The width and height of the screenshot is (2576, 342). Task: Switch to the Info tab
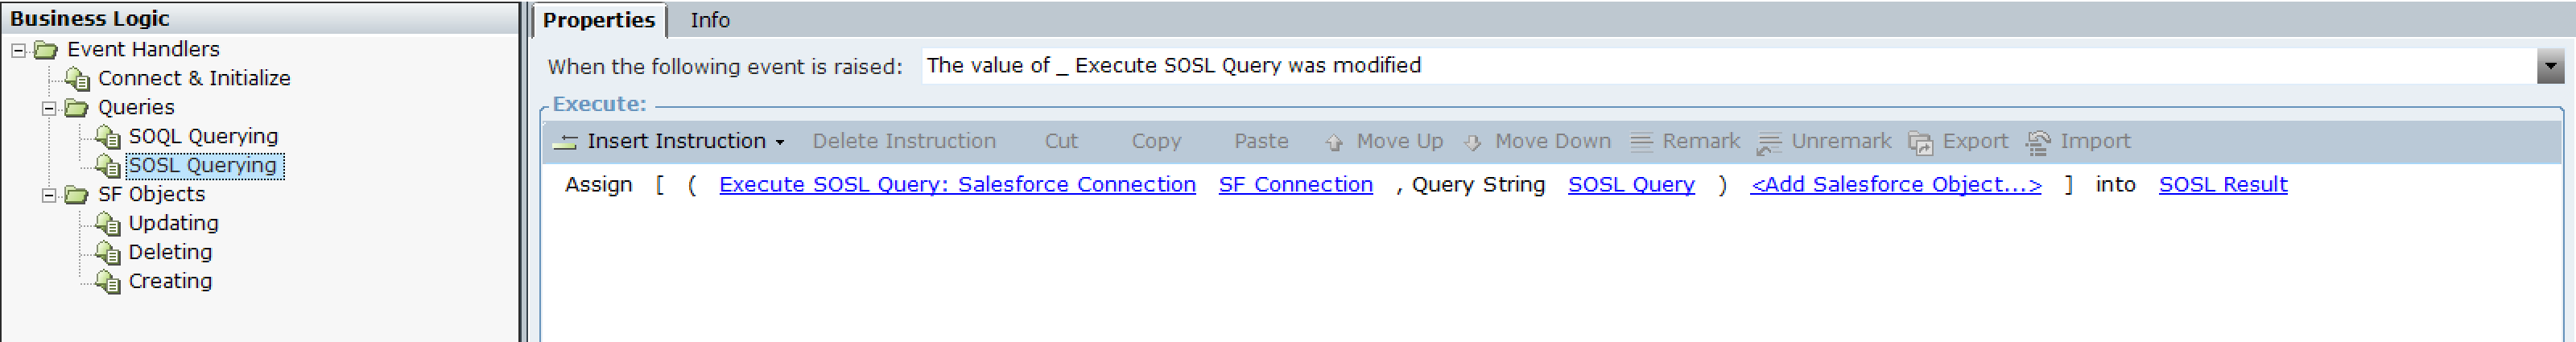(x=709, y=20)
